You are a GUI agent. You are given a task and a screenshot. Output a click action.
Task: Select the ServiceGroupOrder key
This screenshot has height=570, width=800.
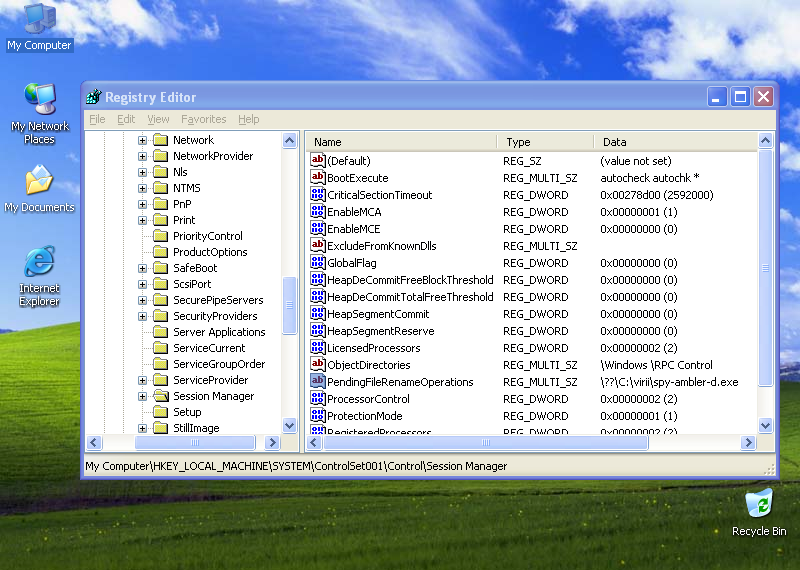click(x=219, y=364)
